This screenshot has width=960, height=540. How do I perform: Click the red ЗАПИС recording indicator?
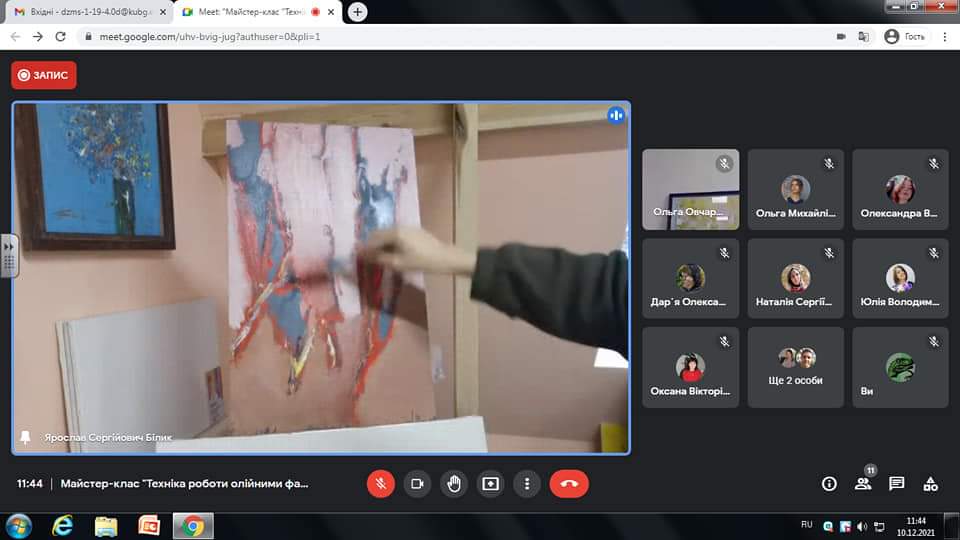click(43, 75)
